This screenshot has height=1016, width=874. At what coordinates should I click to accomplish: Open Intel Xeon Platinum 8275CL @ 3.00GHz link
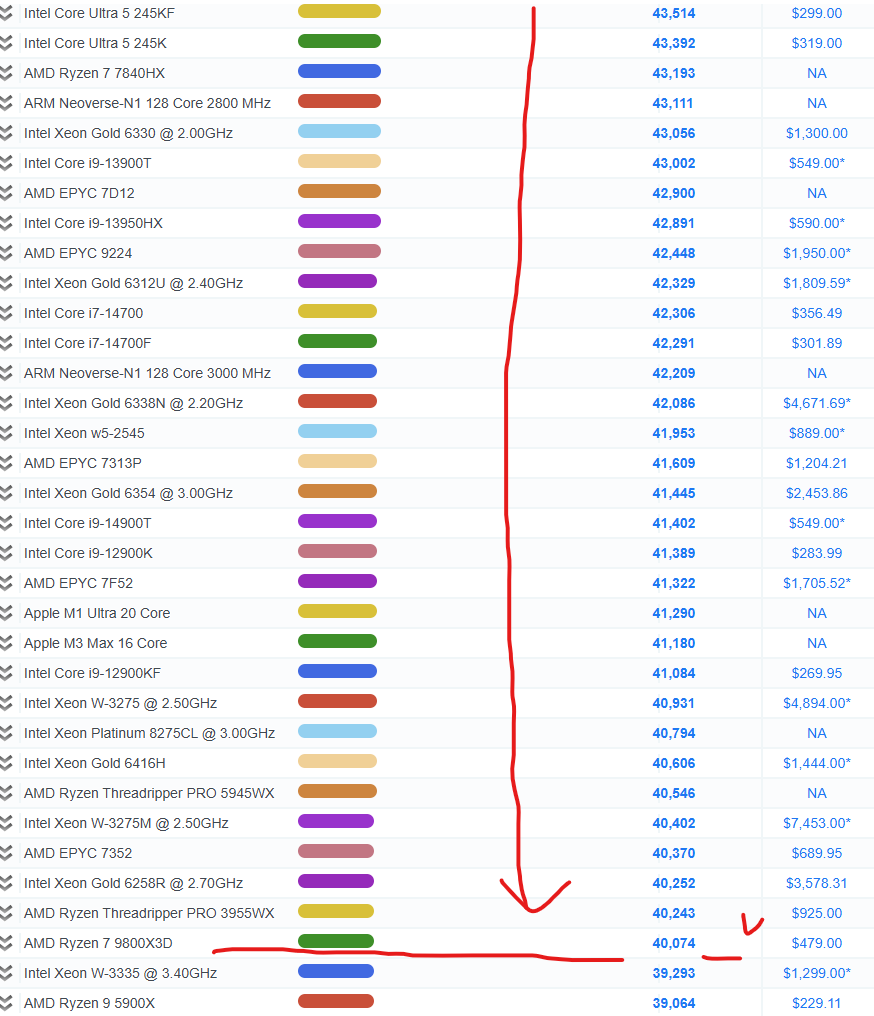coord(150,733)
